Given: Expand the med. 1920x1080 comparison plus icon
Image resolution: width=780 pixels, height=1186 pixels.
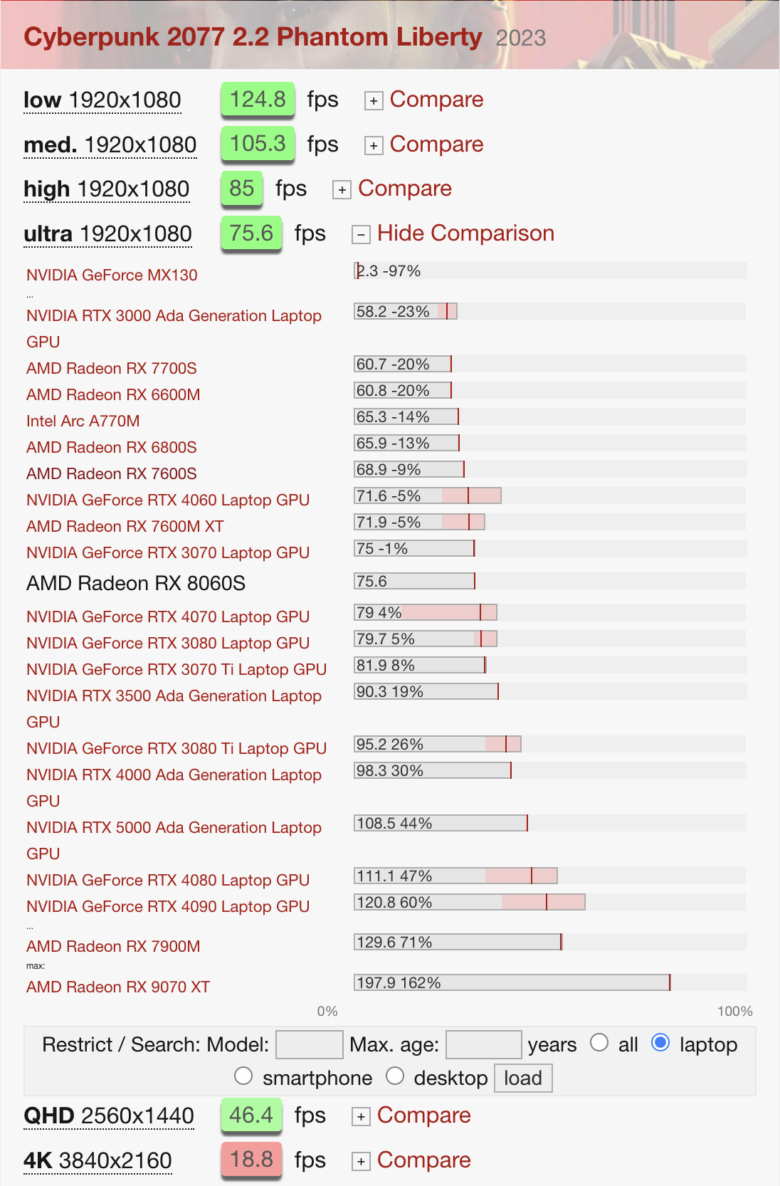Looking at the screenshot, I should point(373,144).
